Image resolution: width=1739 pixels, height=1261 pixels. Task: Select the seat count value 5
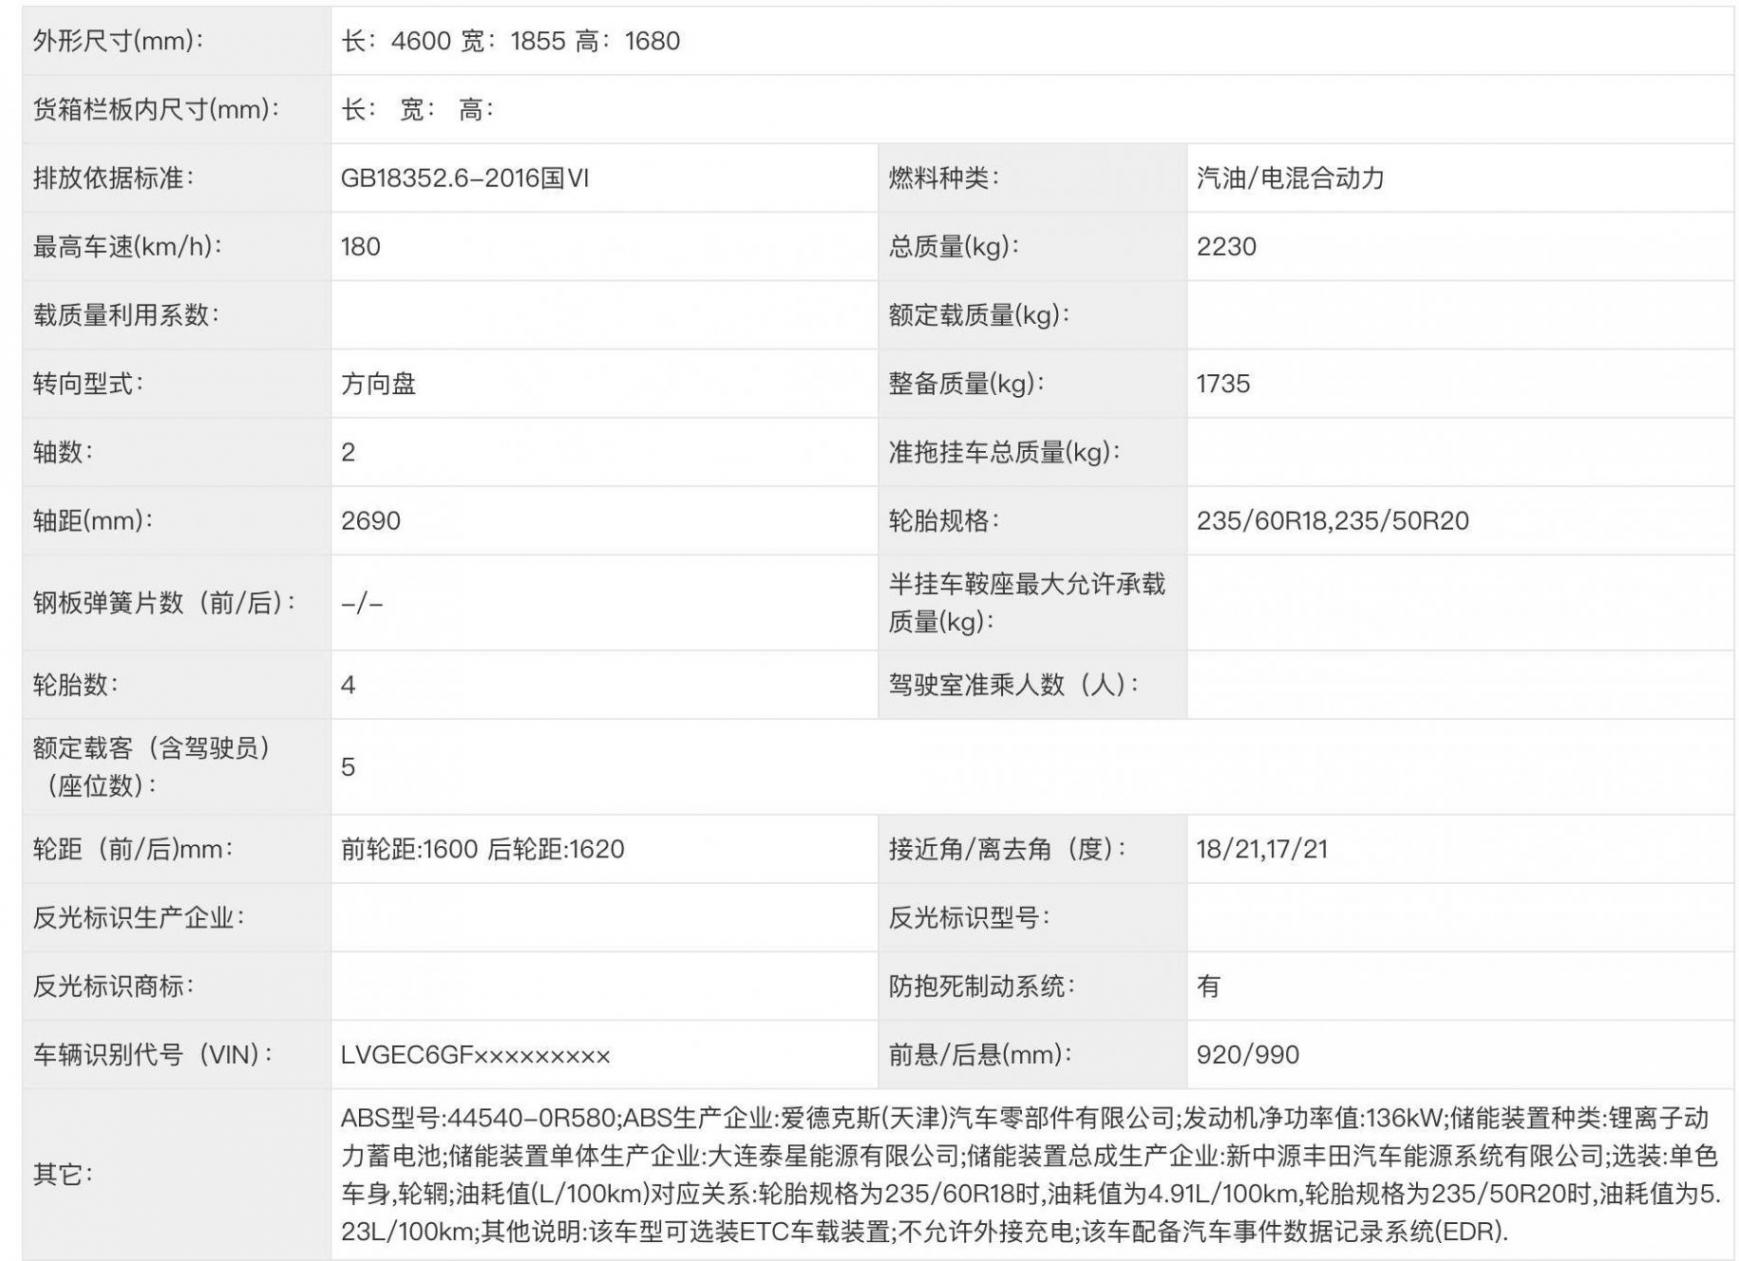348,765
